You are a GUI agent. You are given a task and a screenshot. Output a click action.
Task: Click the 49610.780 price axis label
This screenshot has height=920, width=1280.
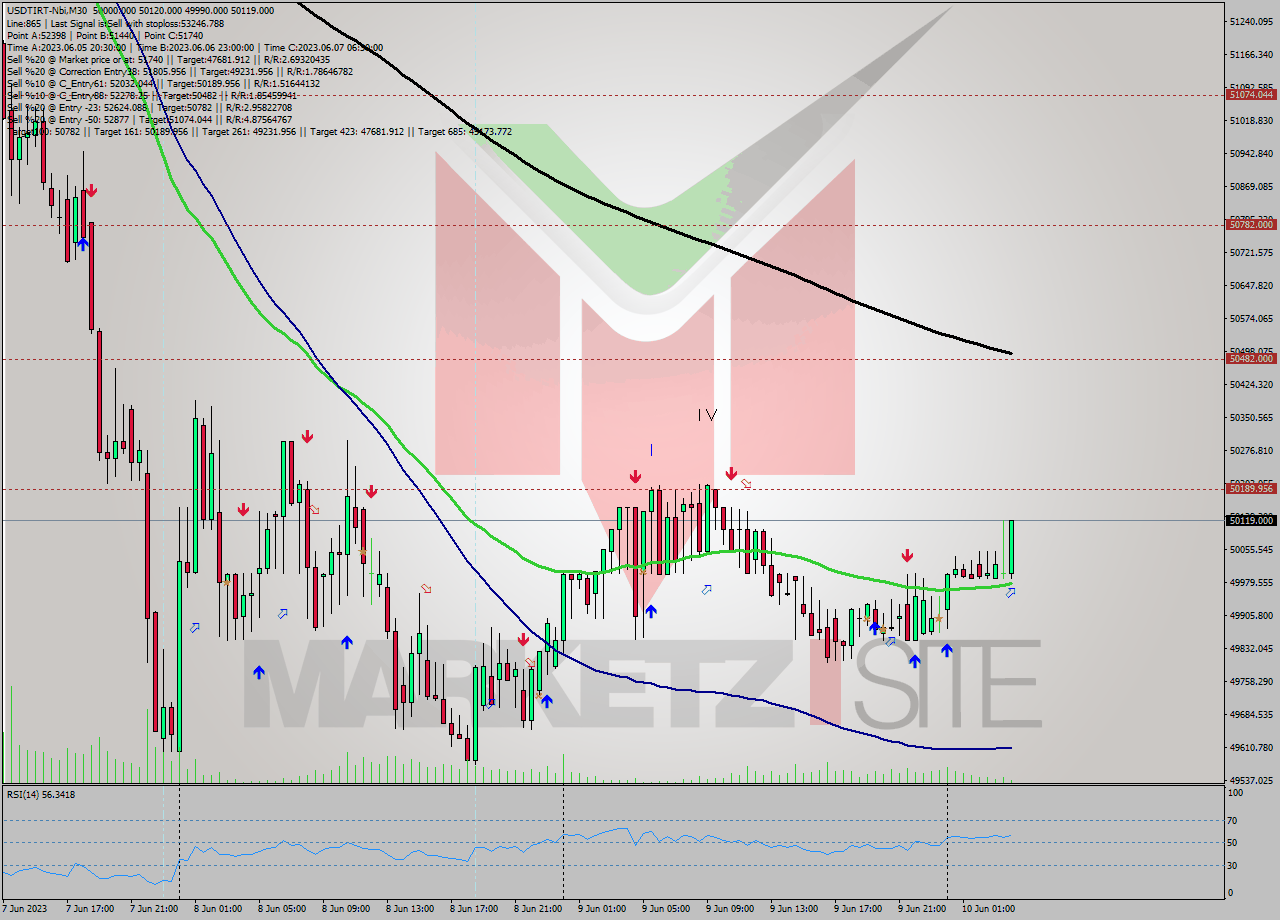tap(1254, 747)
